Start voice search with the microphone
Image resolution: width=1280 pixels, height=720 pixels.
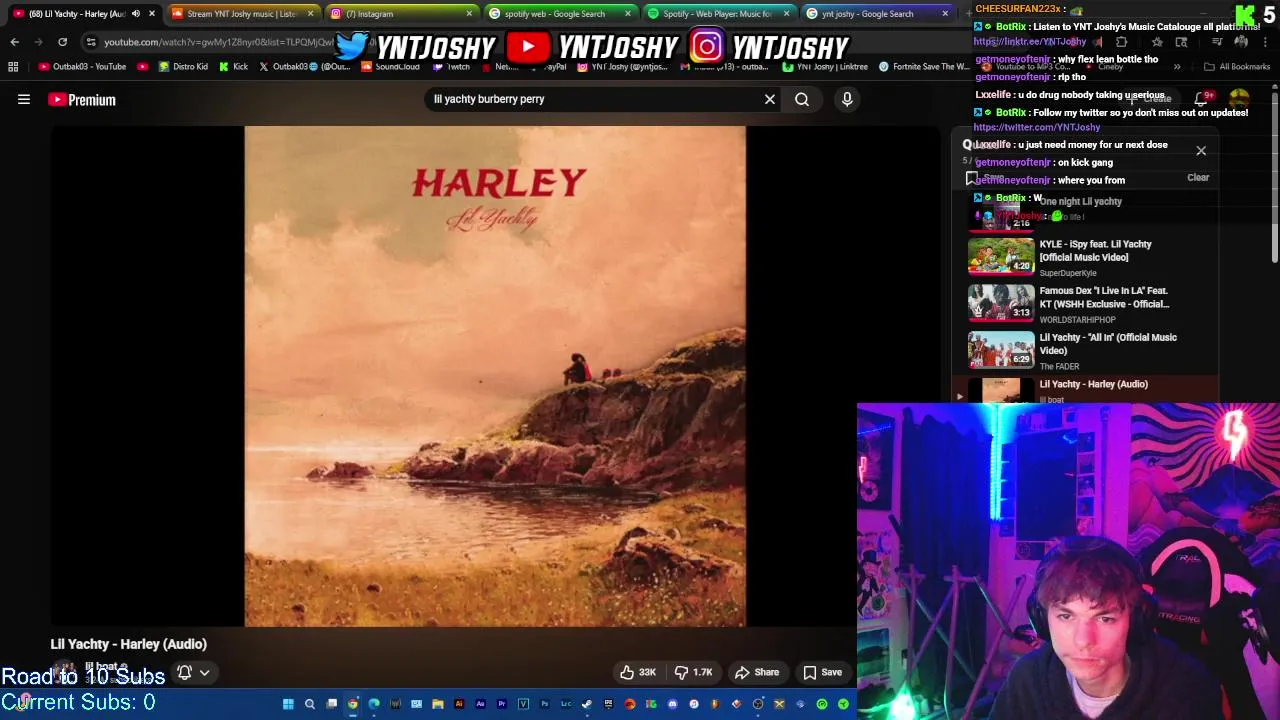(847, 99)
